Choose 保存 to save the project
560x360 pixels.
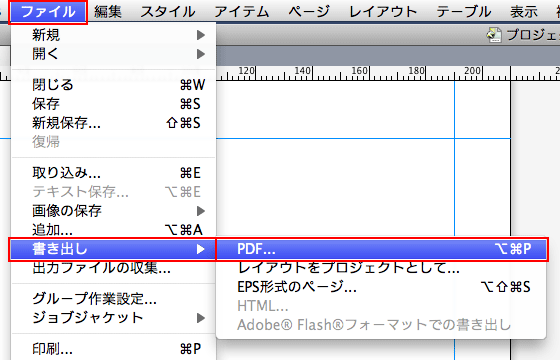(x=114, y=104)
